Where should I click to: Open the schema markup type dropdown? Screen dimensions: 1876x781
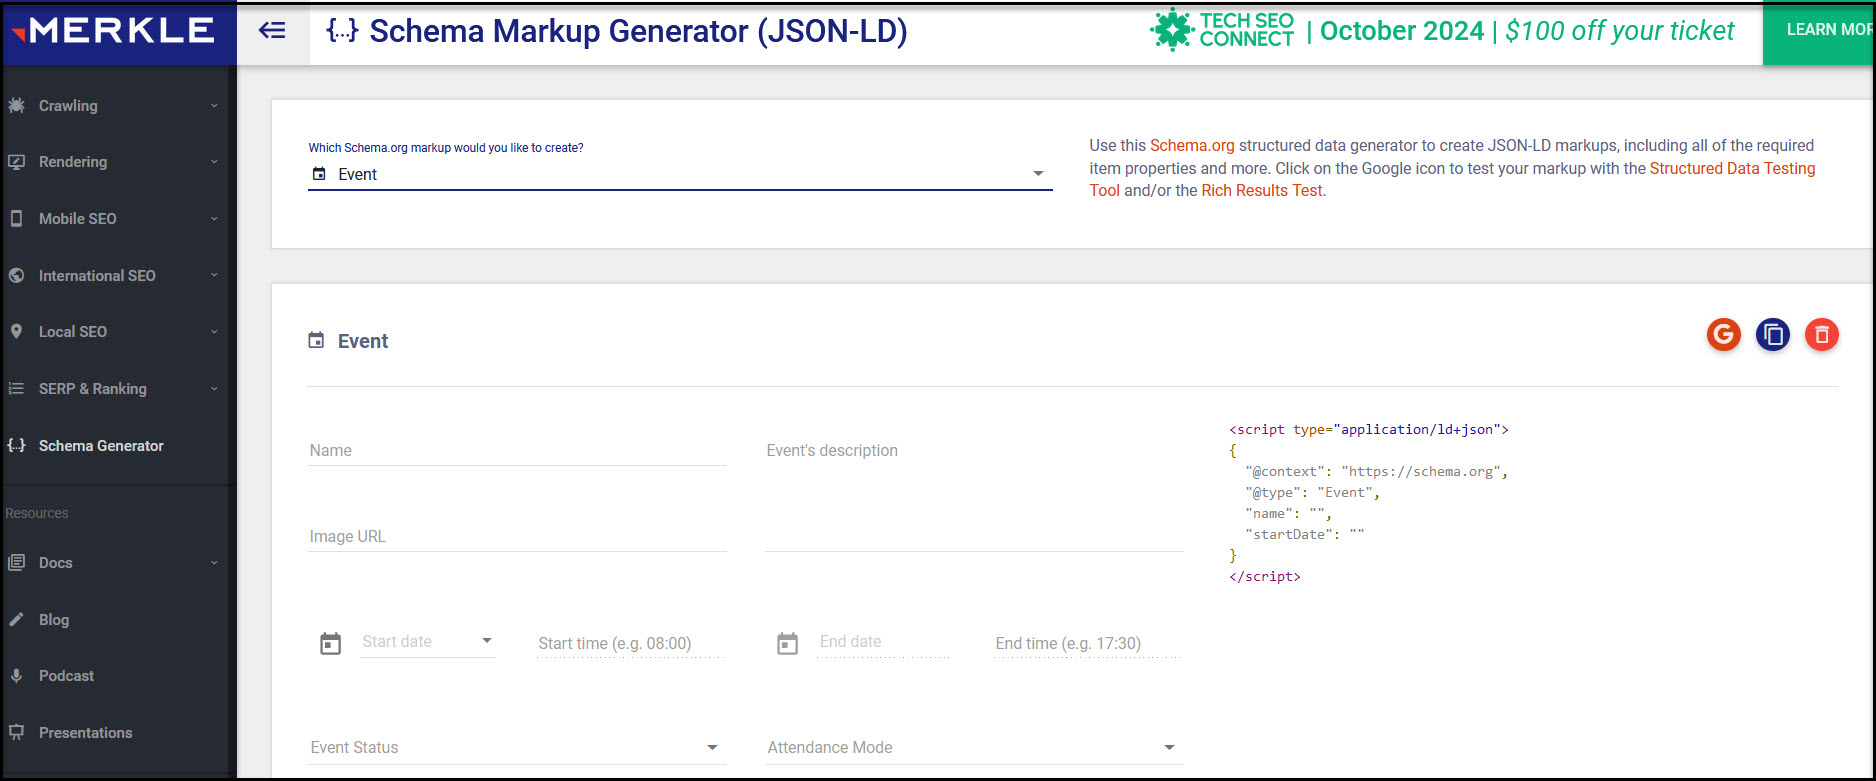(x=680, y=174)
